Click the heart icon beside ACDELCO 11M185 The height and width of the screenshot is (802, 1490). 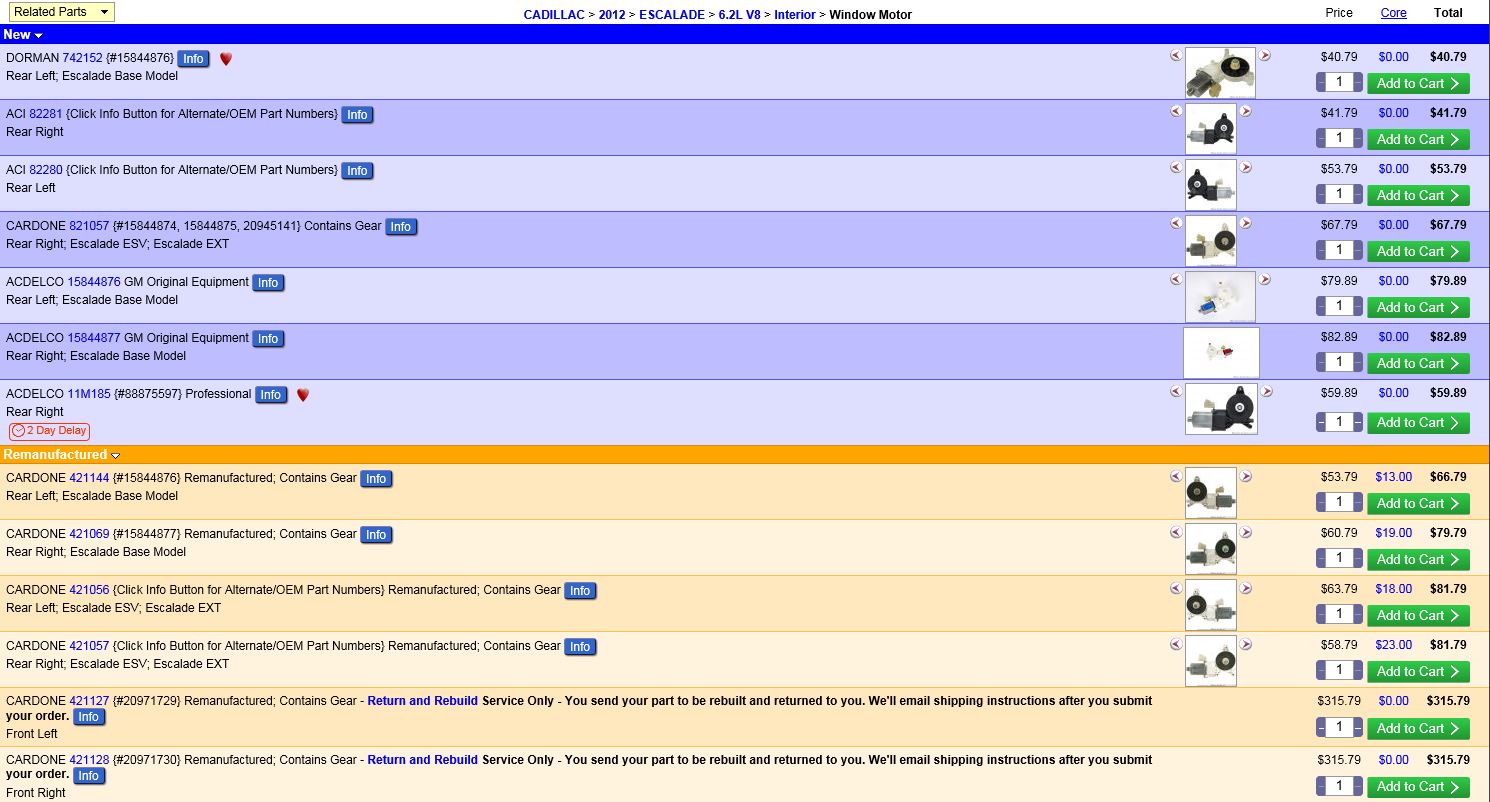303,395
